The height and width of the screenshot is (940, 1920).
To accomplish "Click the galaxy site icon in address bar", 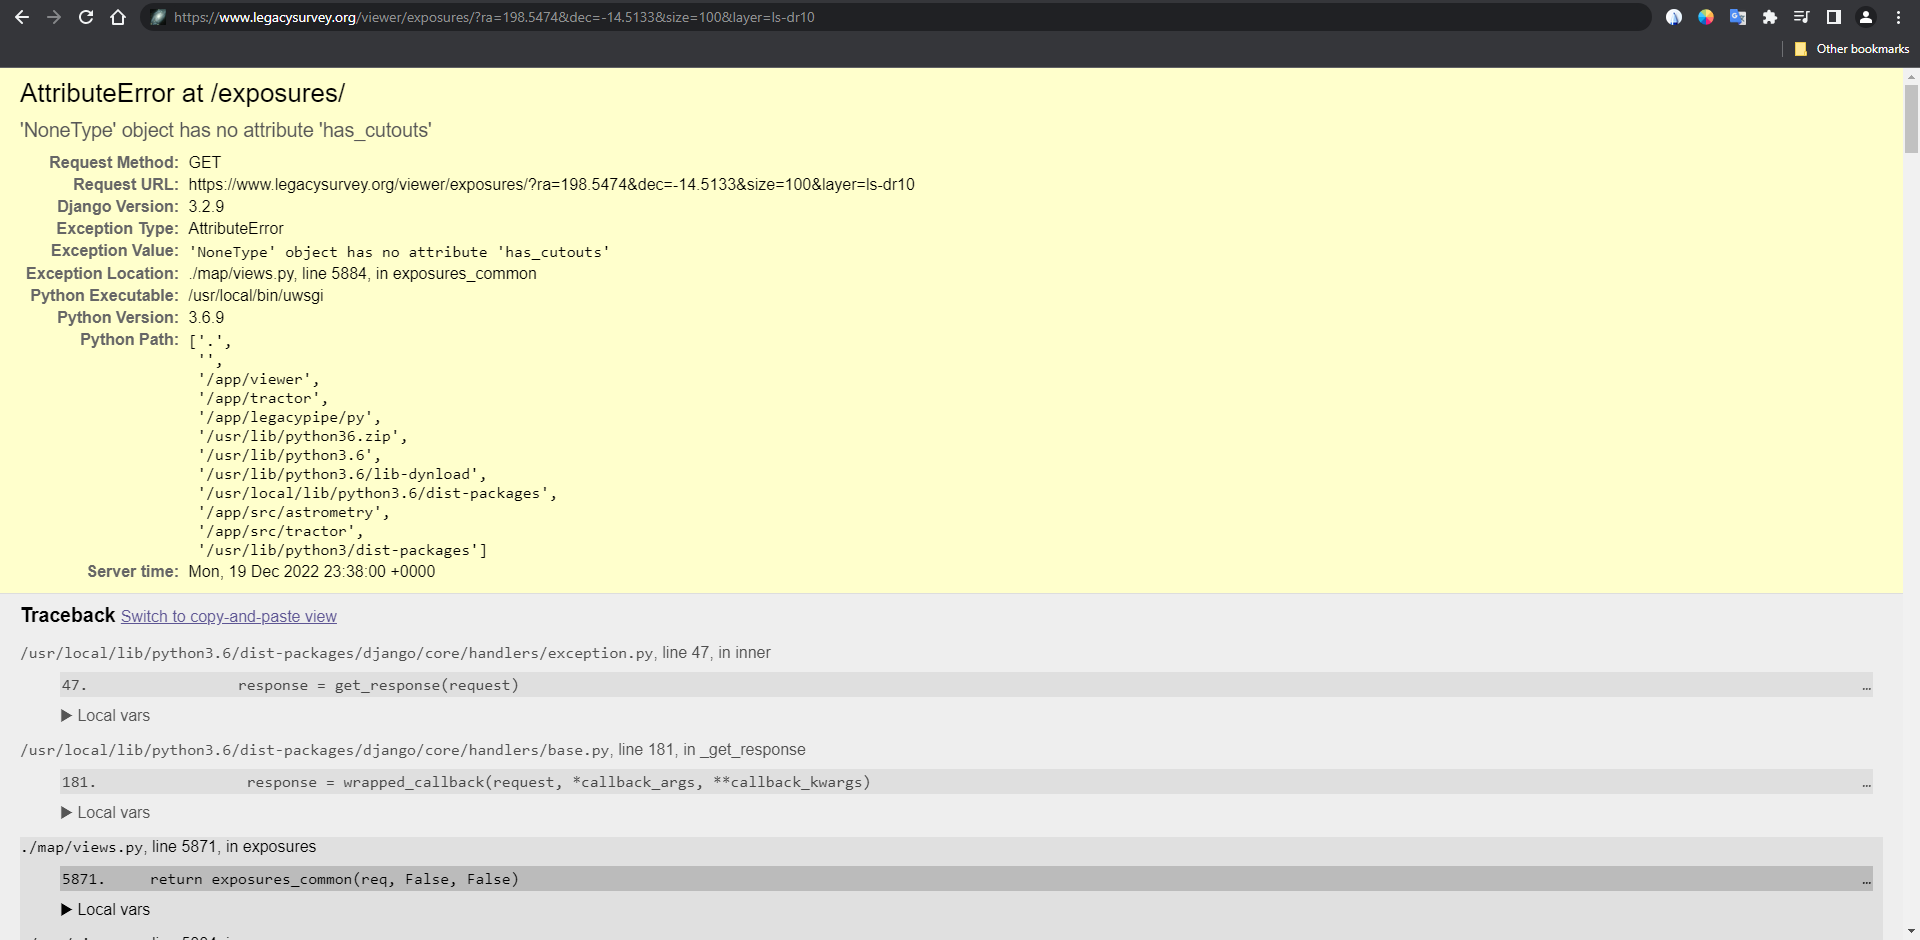I will point(157,17).
